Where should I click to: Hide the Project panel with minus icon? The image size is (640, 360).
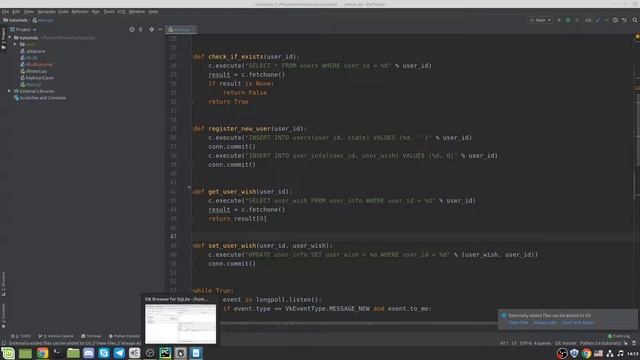[160, 29]
